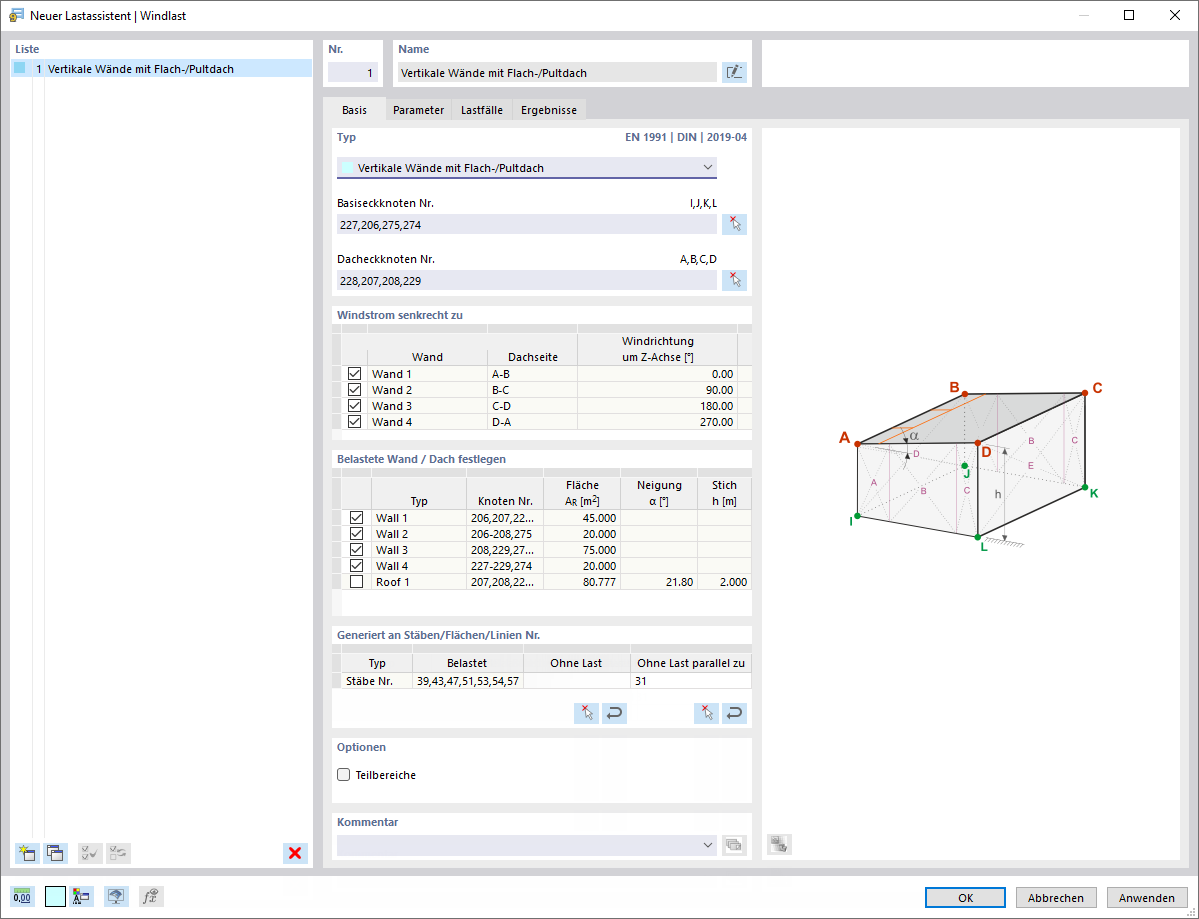Click the Ohne Last parallel zu cell 31

[x=690, y=680]
